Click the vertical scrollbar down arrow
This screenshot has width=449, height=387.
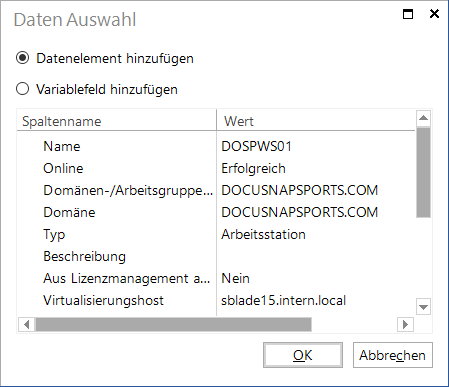click(x=423, y=307)
